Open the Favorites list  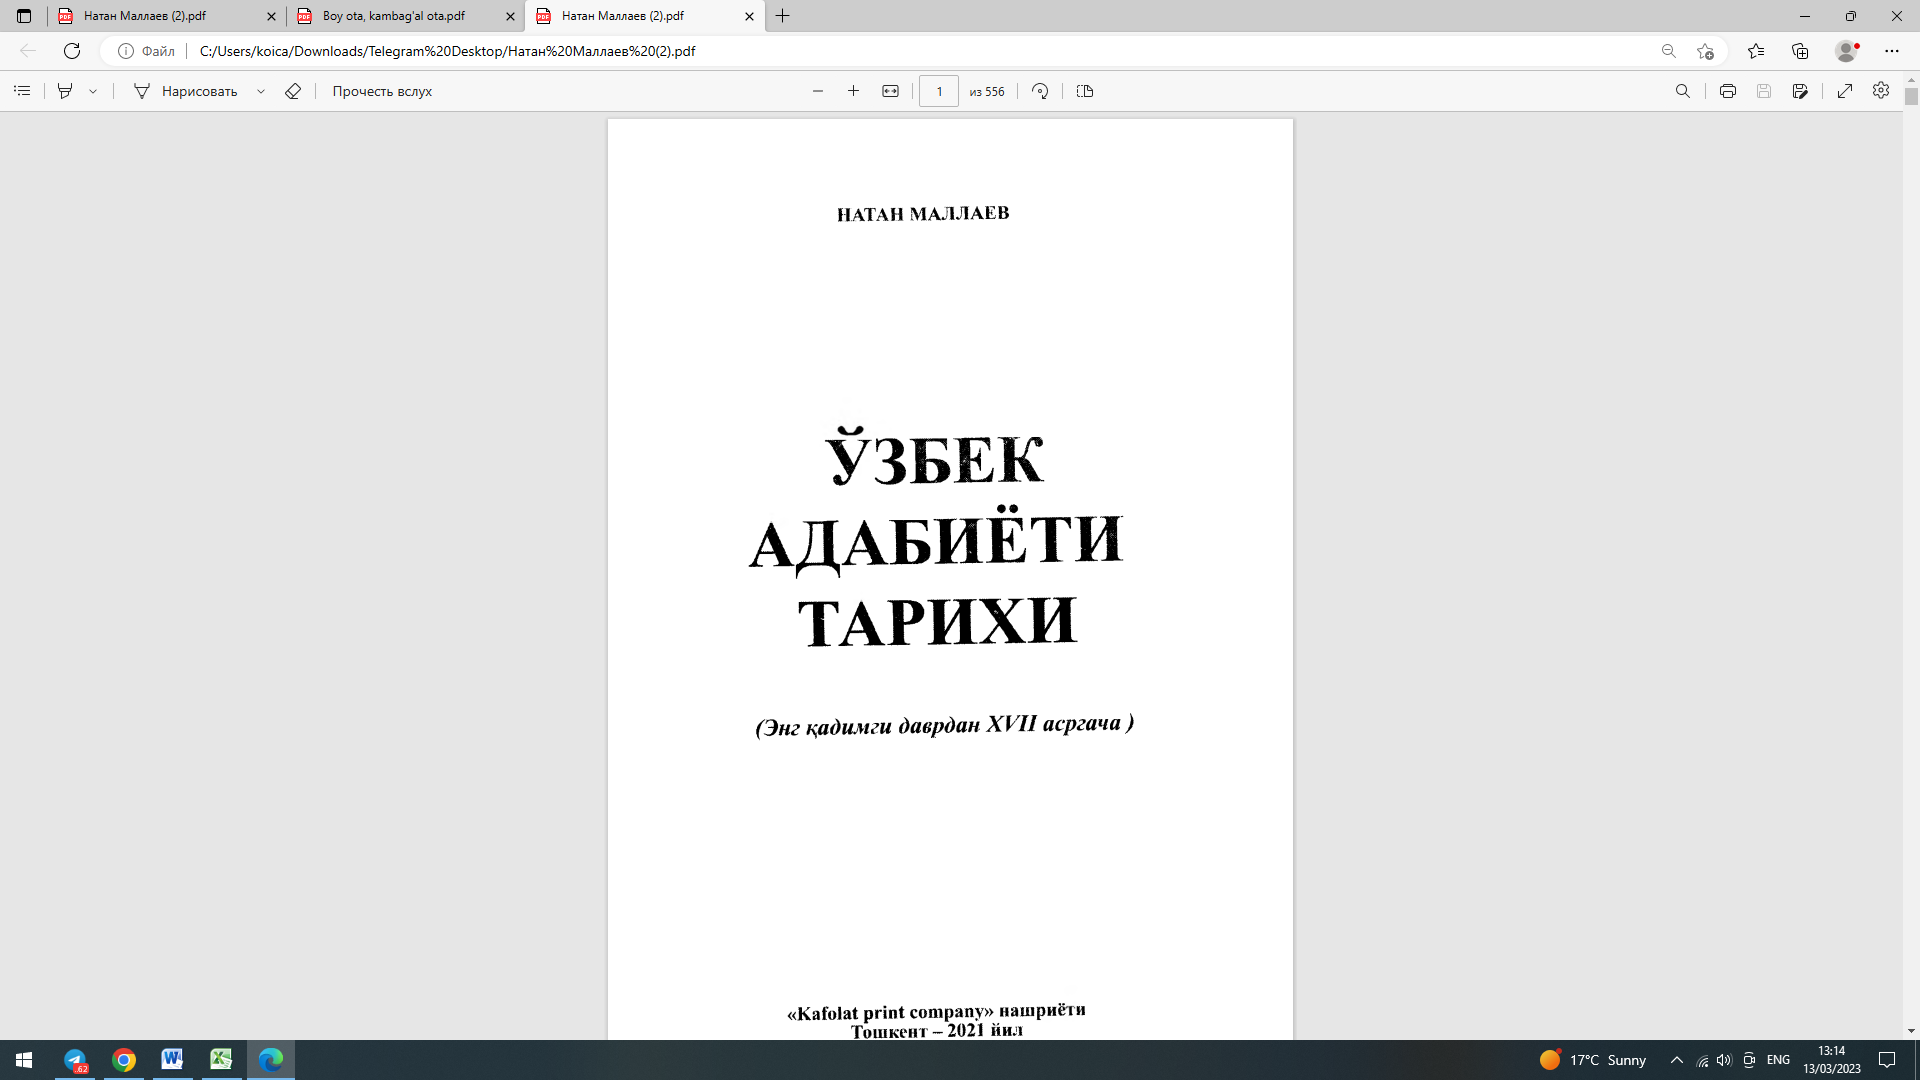tap(1756, 51)
